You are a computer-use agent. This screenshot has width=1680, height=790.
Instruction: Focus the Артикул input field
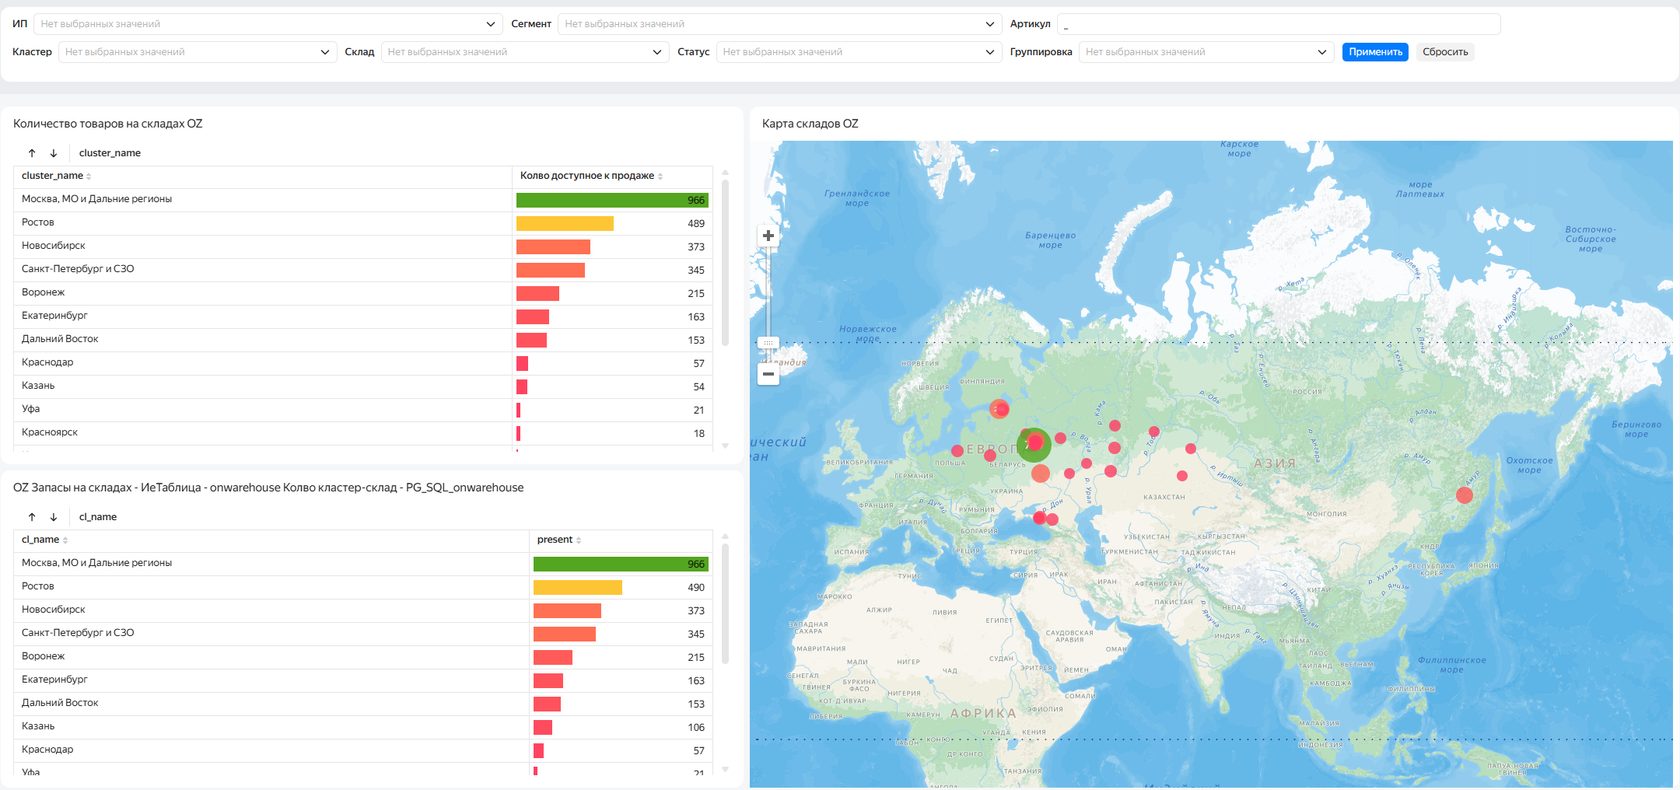(1279, 24)
